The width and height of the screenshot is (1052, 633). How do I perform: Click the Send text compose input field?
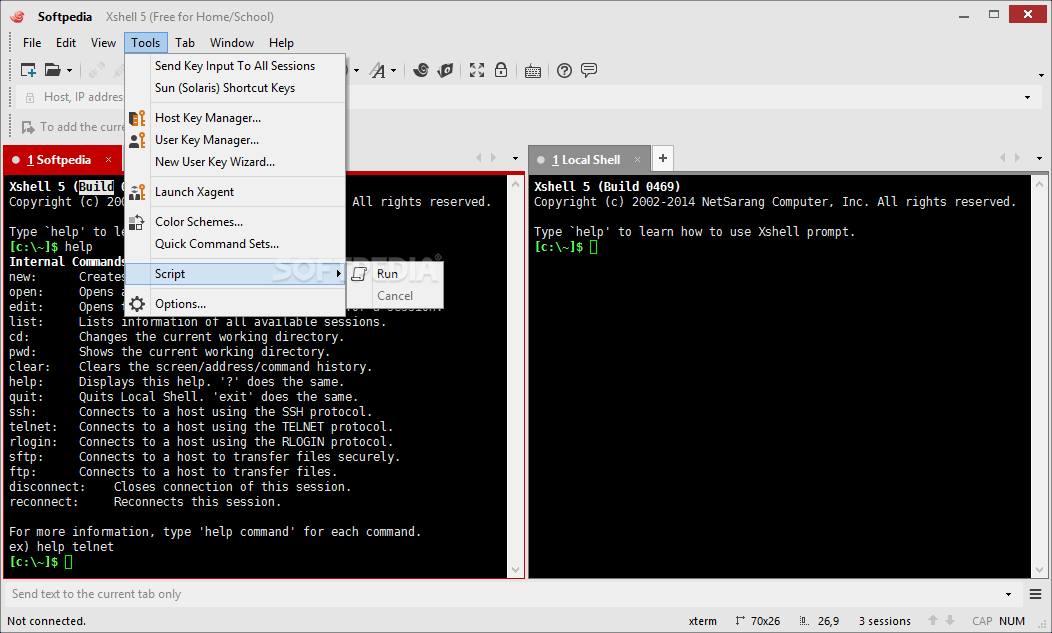503,594
